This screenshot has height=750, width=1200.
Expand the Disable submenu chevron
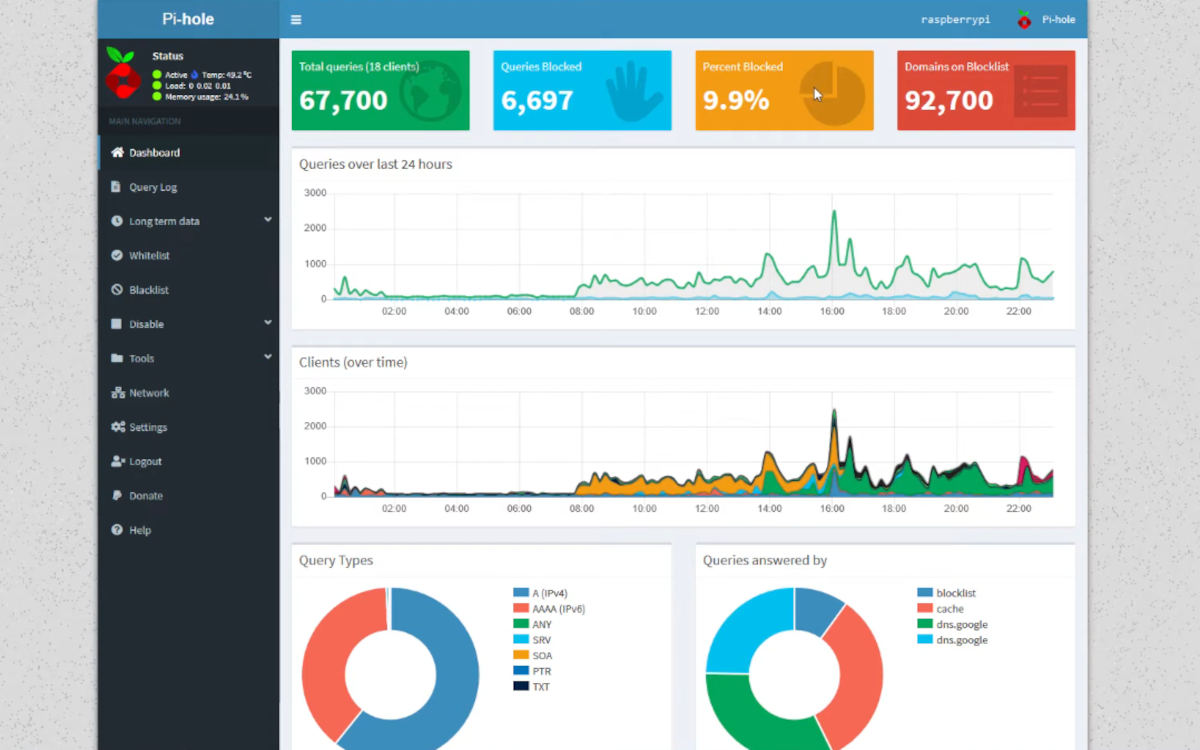pyautogui.click(x=268, y=323)
